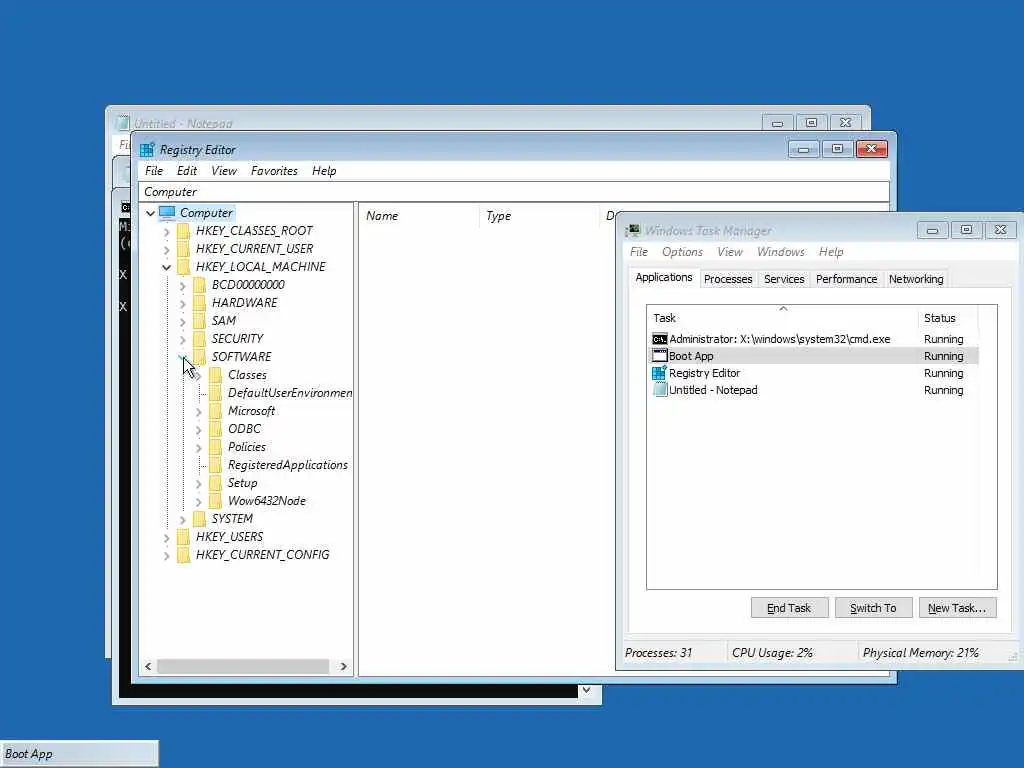
Task: Click the Task Manager title bar icon
Action: point(633,231)
